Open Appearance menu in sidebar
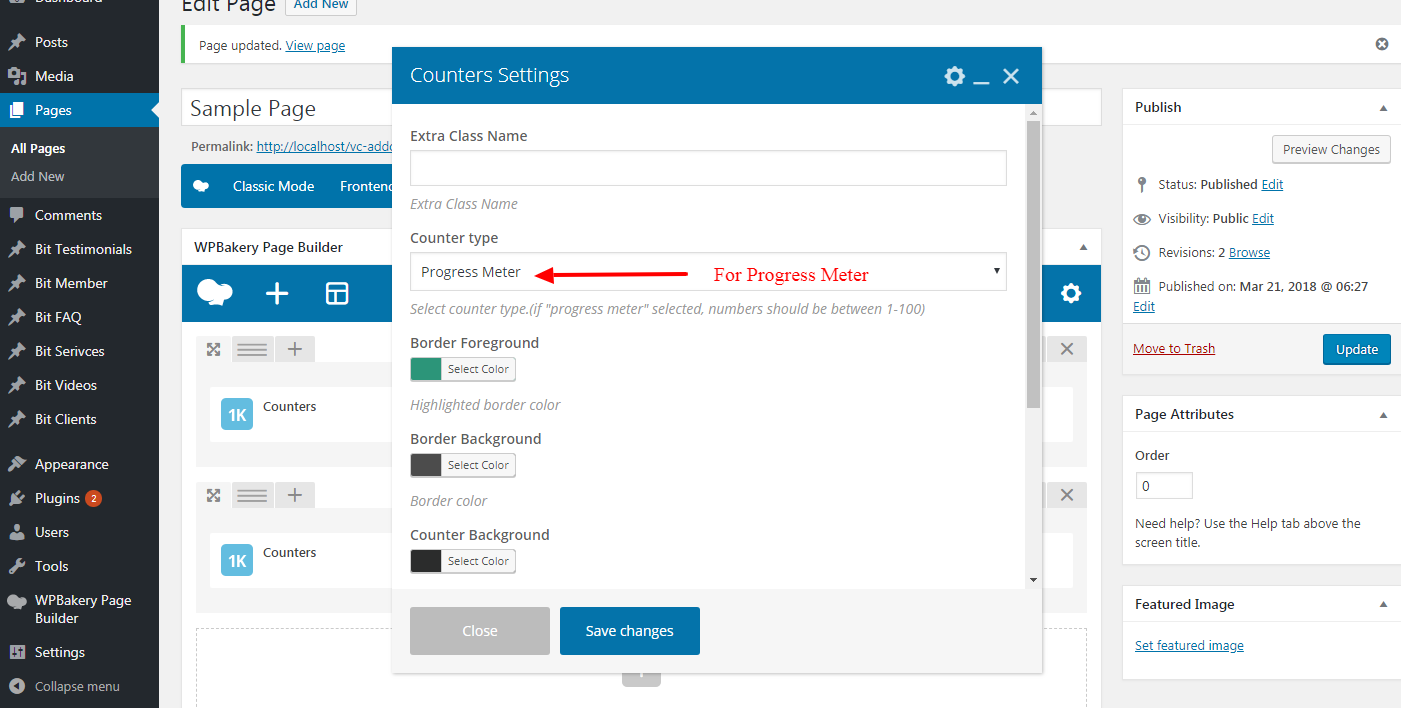This screenshot has height=708, width=1401. [71, 464]
